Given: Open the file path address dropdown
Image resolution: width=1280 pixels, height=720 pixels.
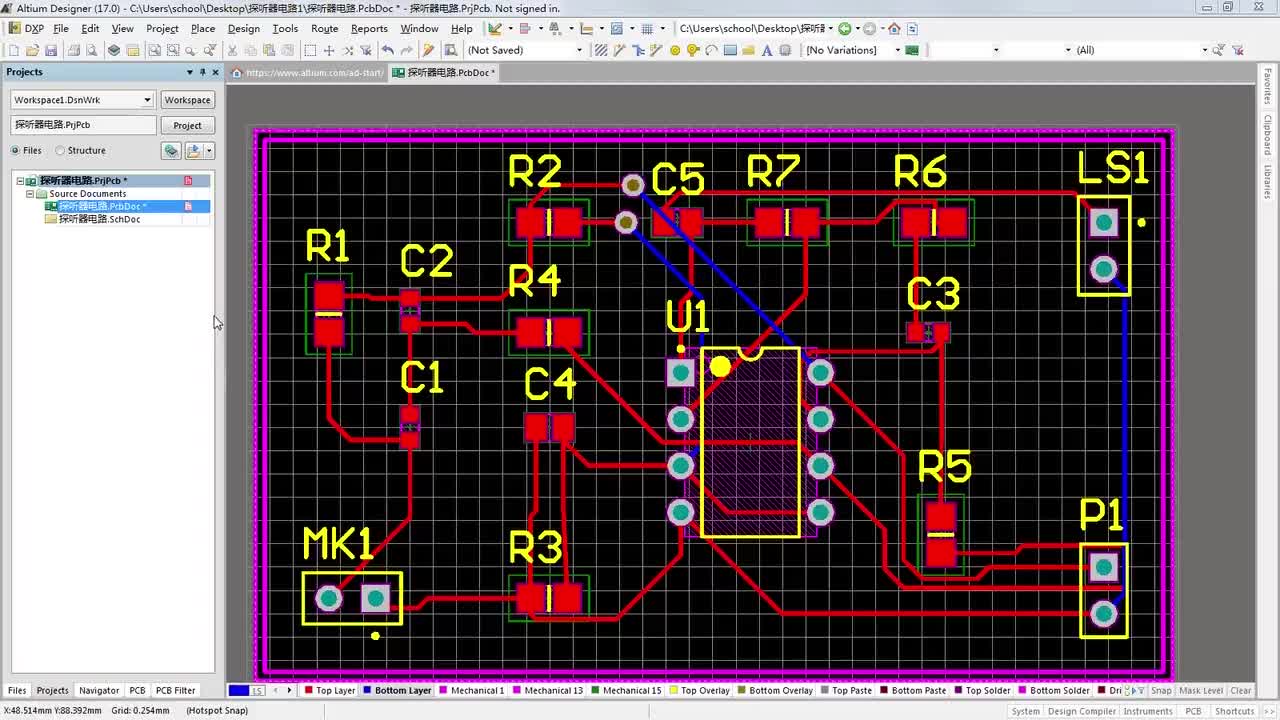Looking at the screenshot, I should (830, 28).
